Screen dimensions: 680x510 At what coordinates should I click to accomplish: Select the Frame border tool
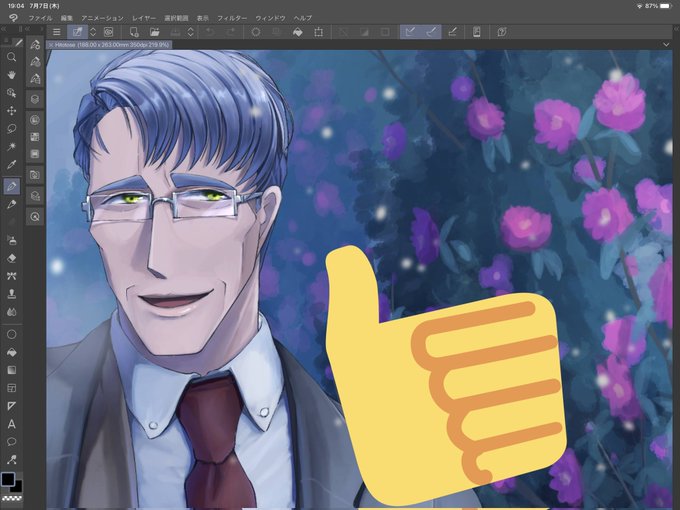click(11, 388)
